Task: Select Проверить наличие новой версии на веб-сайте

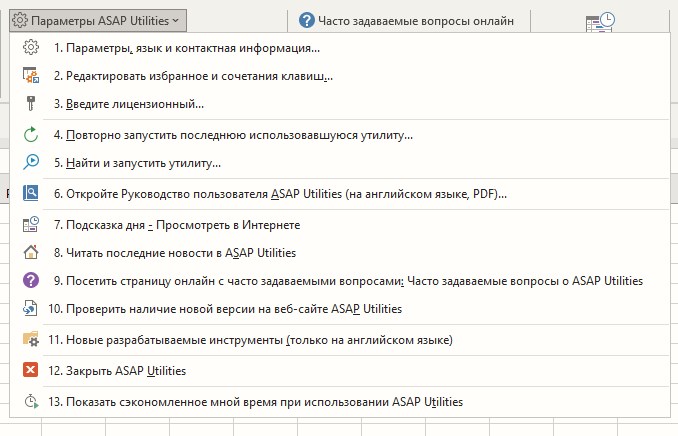Action: 339,309
